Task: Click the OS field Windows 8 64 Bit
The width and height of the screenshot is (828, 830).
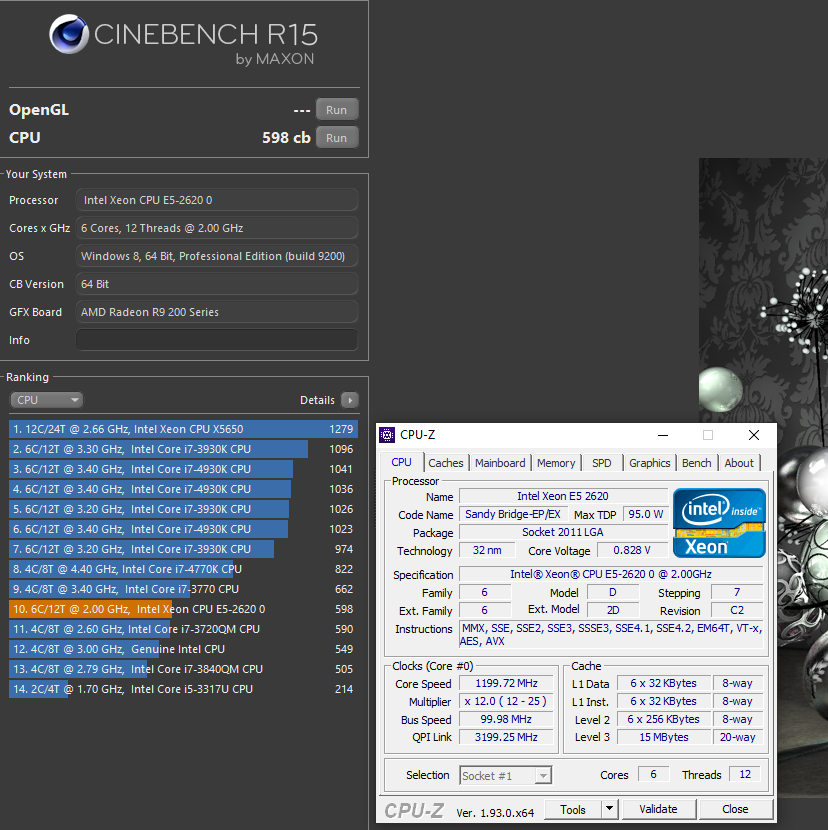Action: tap(217, 256)
